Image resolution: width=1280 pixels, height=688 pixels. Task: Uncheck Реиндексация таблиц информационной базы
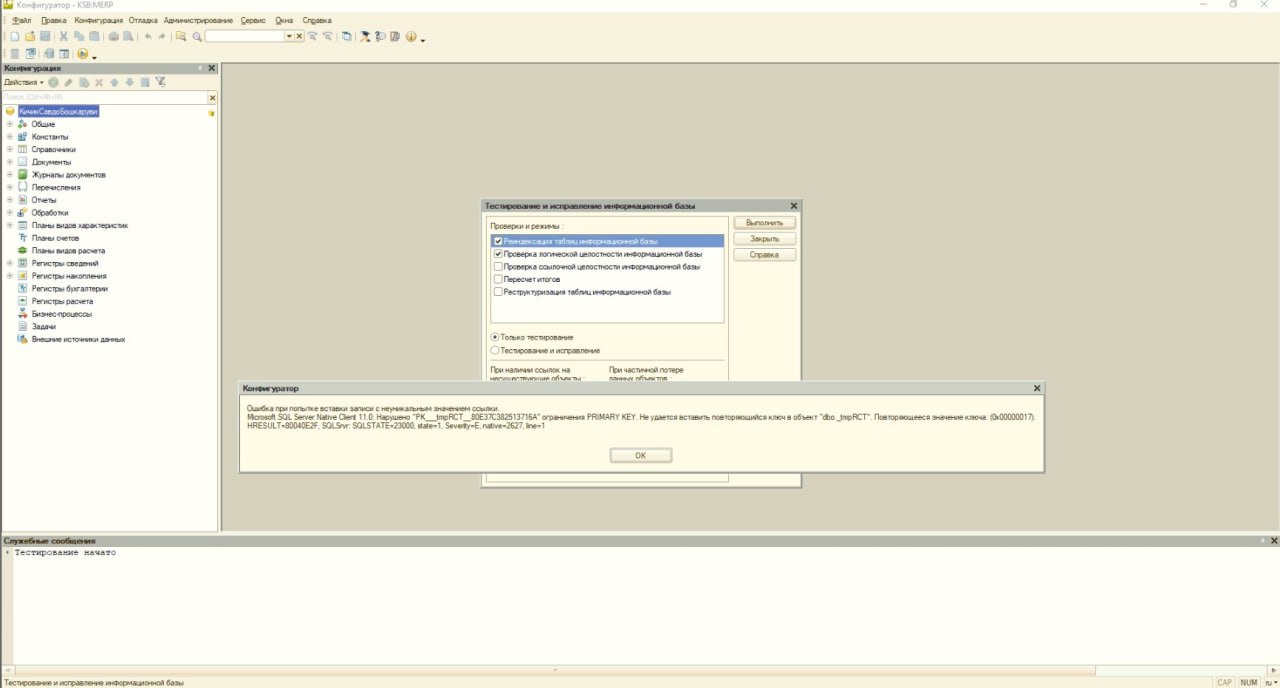497,242
